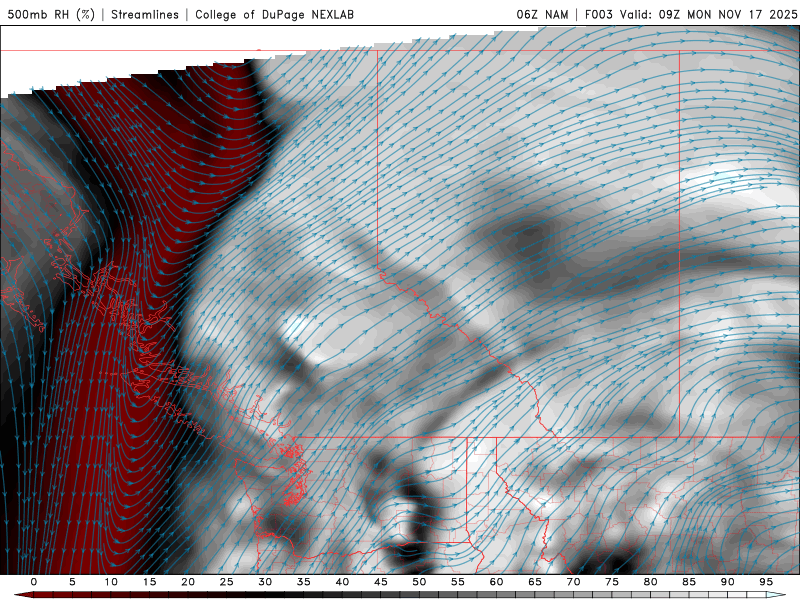Click the colorbar value 80 label
800x600 pixels.
(650, 582)
